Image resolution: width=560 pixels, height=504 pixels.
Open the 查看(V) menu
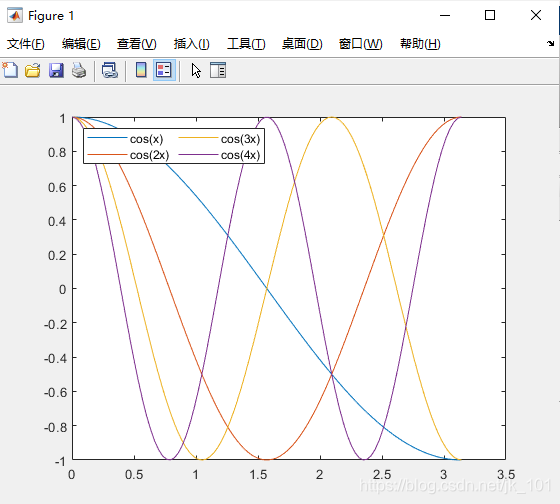[137, 44]
